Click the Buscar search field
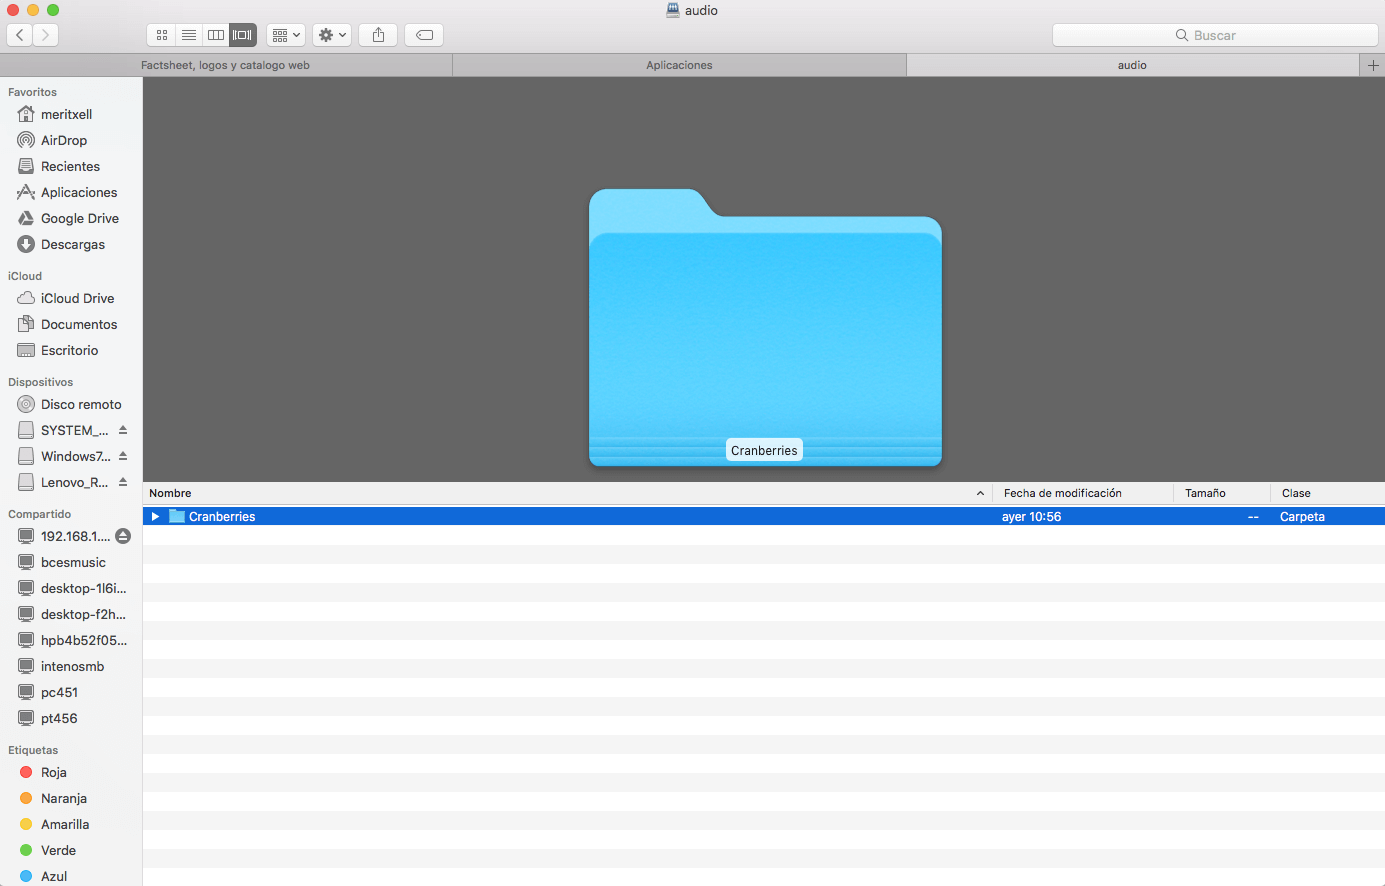 [x=1214, y=35]
